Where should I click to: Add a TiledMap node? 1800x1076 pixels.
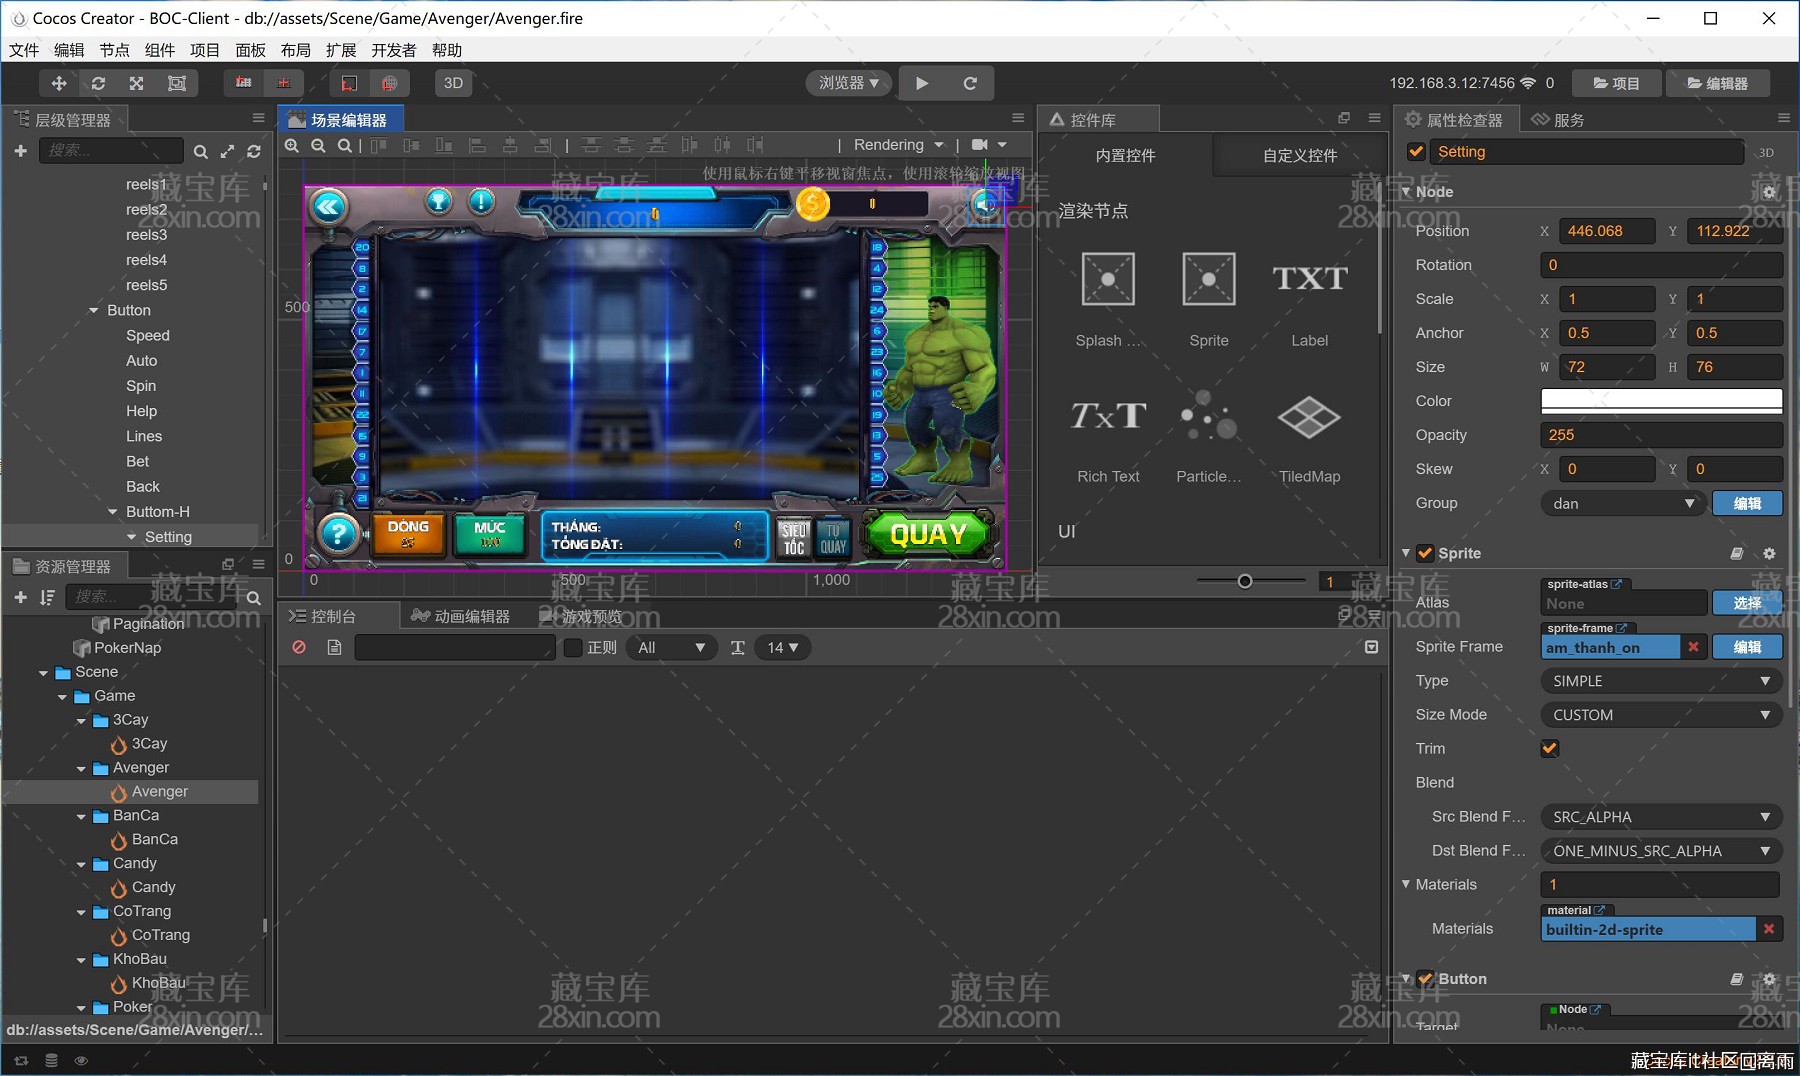tap(1309, 436)
